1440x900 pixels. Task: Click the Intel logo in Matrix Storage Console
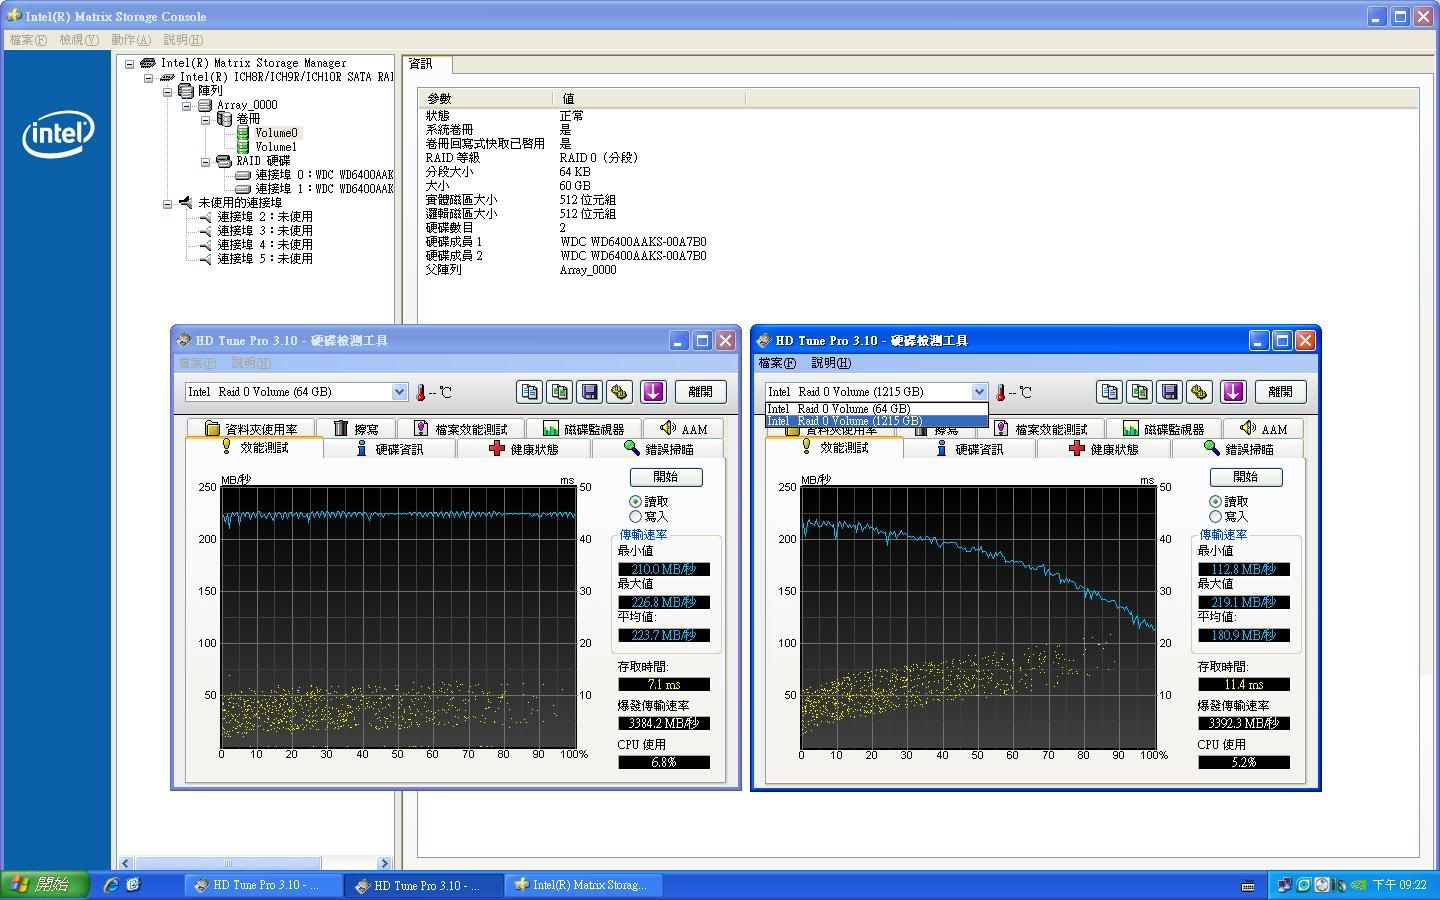(58, 133)
